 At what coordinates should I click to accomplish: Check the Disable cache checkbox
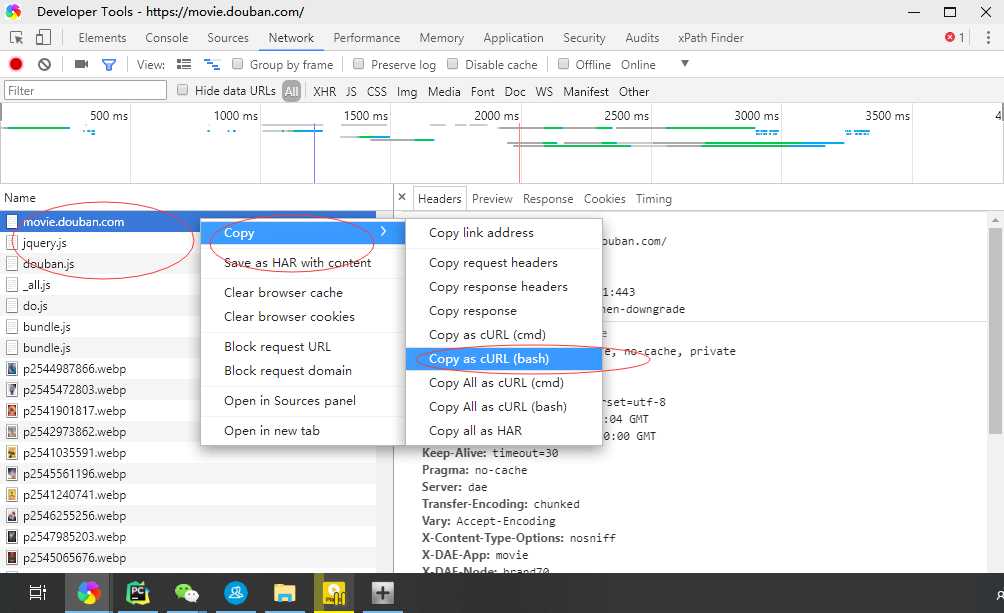(453, 63)
